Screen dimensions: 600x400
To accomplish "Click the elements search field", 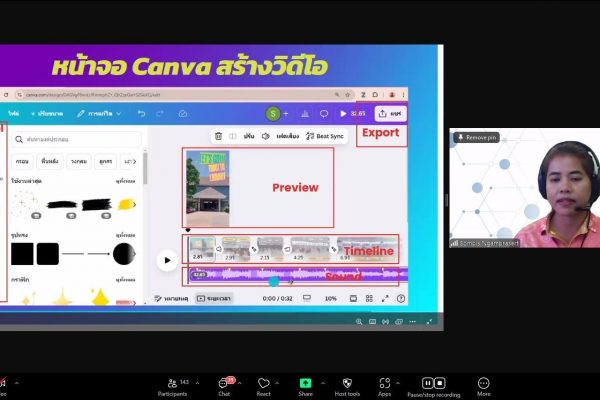I will (x=77, y=139).
